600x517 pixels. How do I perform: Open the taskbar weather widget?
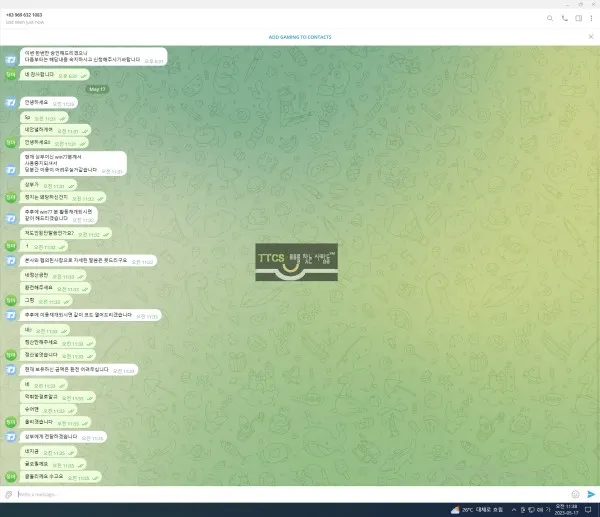pos(476,510)
